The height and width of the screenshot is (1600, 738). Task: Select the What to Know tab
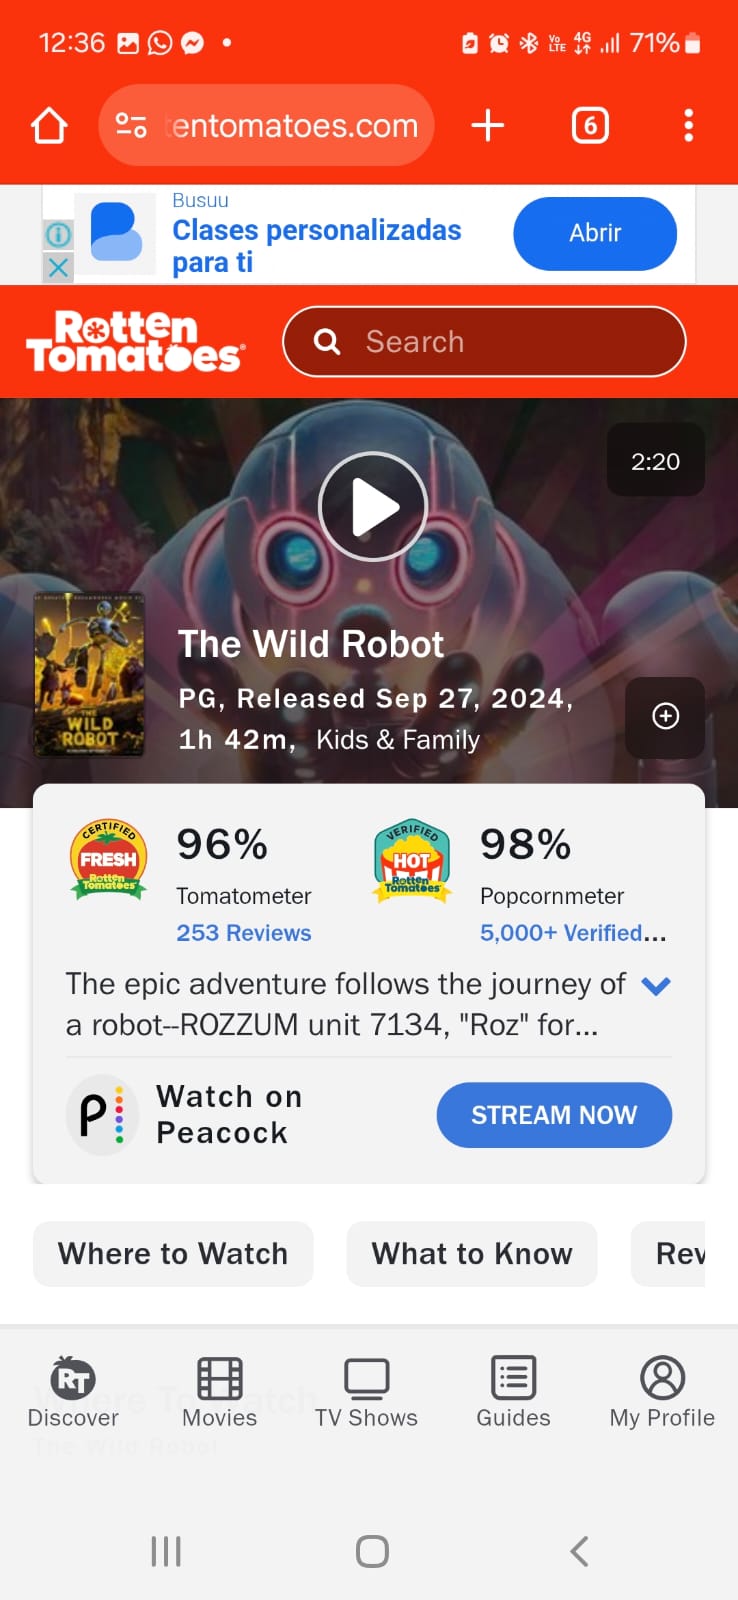tap(472, 1254)
